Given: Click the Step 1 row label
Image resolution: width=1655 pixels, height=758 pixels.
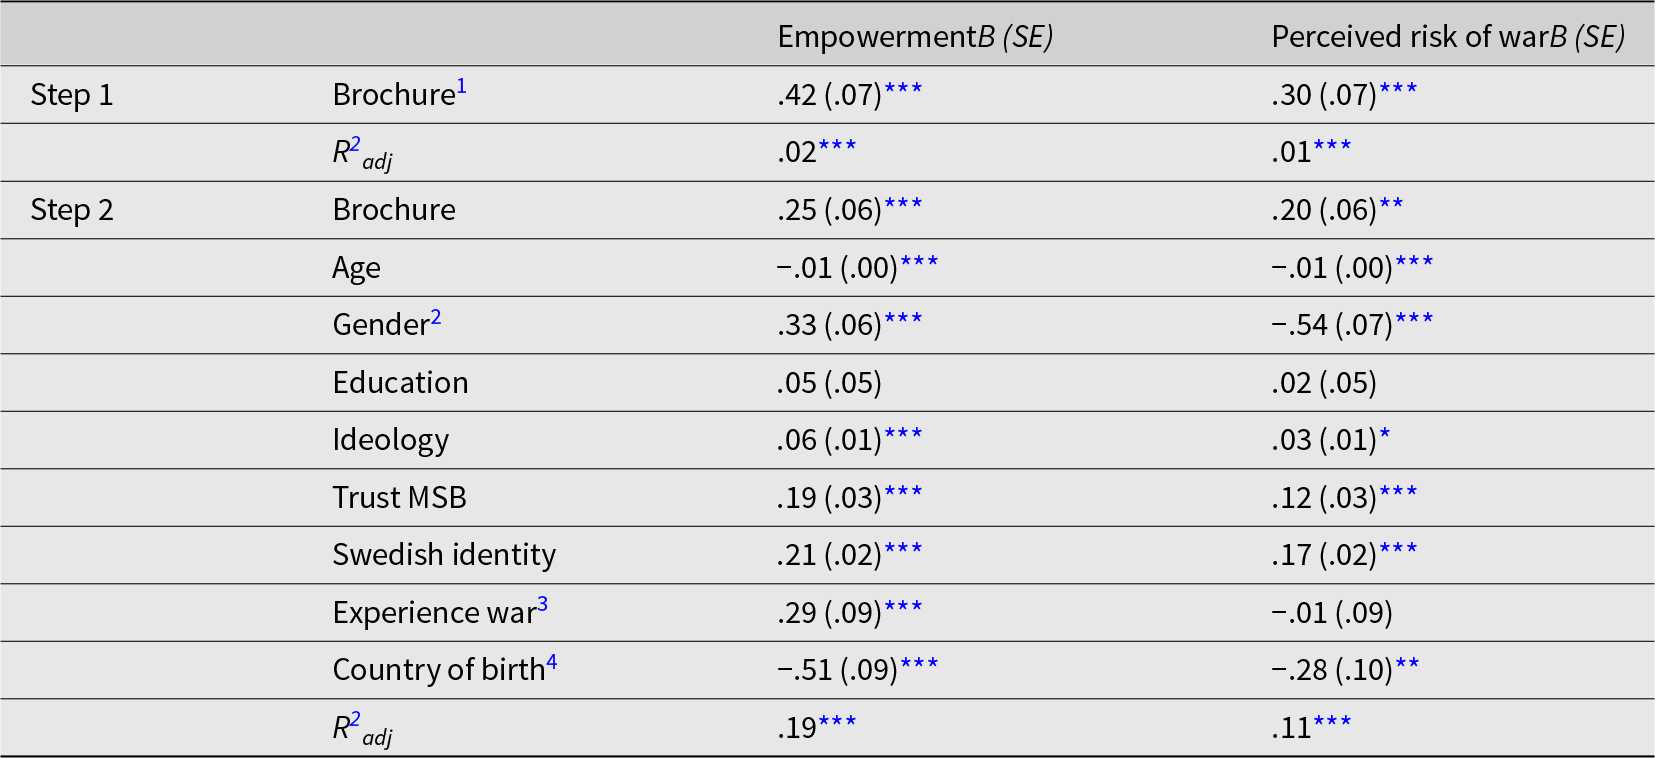Looking at the screenshot, I should point(72,95).
